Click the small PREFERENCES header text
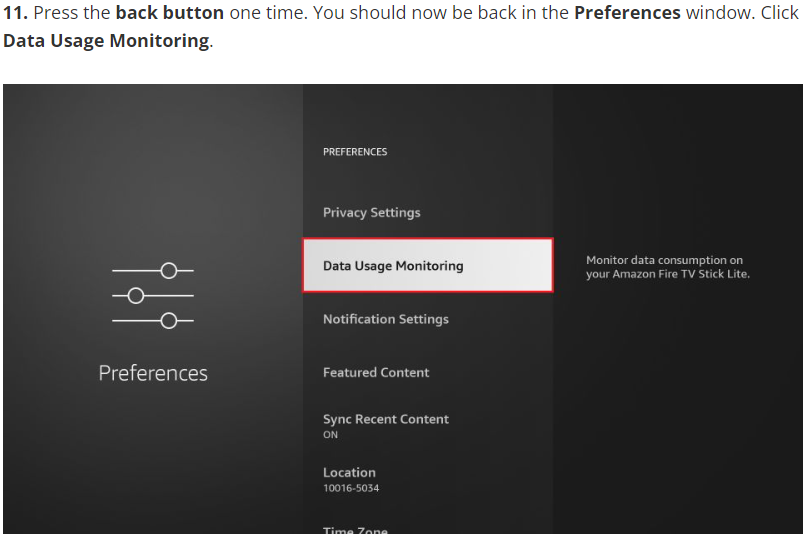Viewport: 810px width, 544px height. coord(355,152)
